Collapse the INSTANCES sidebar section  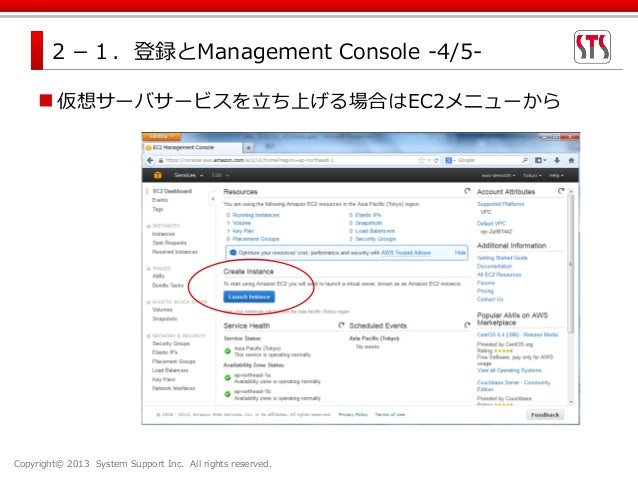tap(149, 226)
